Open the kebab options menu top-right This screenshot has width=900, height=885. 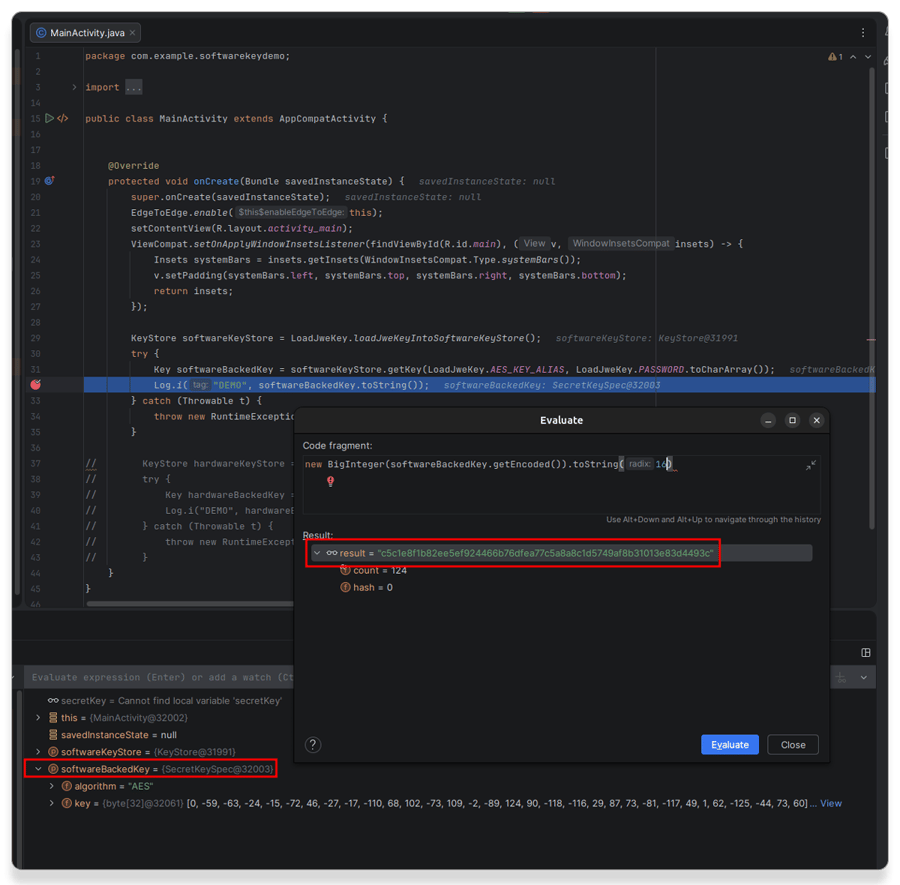863,32
